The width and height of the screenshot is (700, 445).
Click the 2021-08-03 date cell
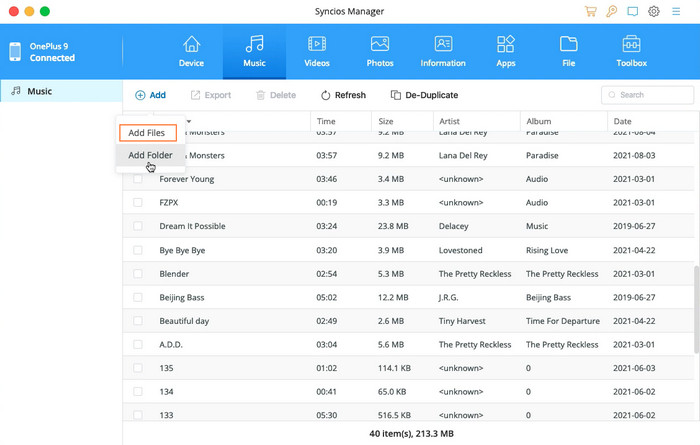click(x=634, y=155)
